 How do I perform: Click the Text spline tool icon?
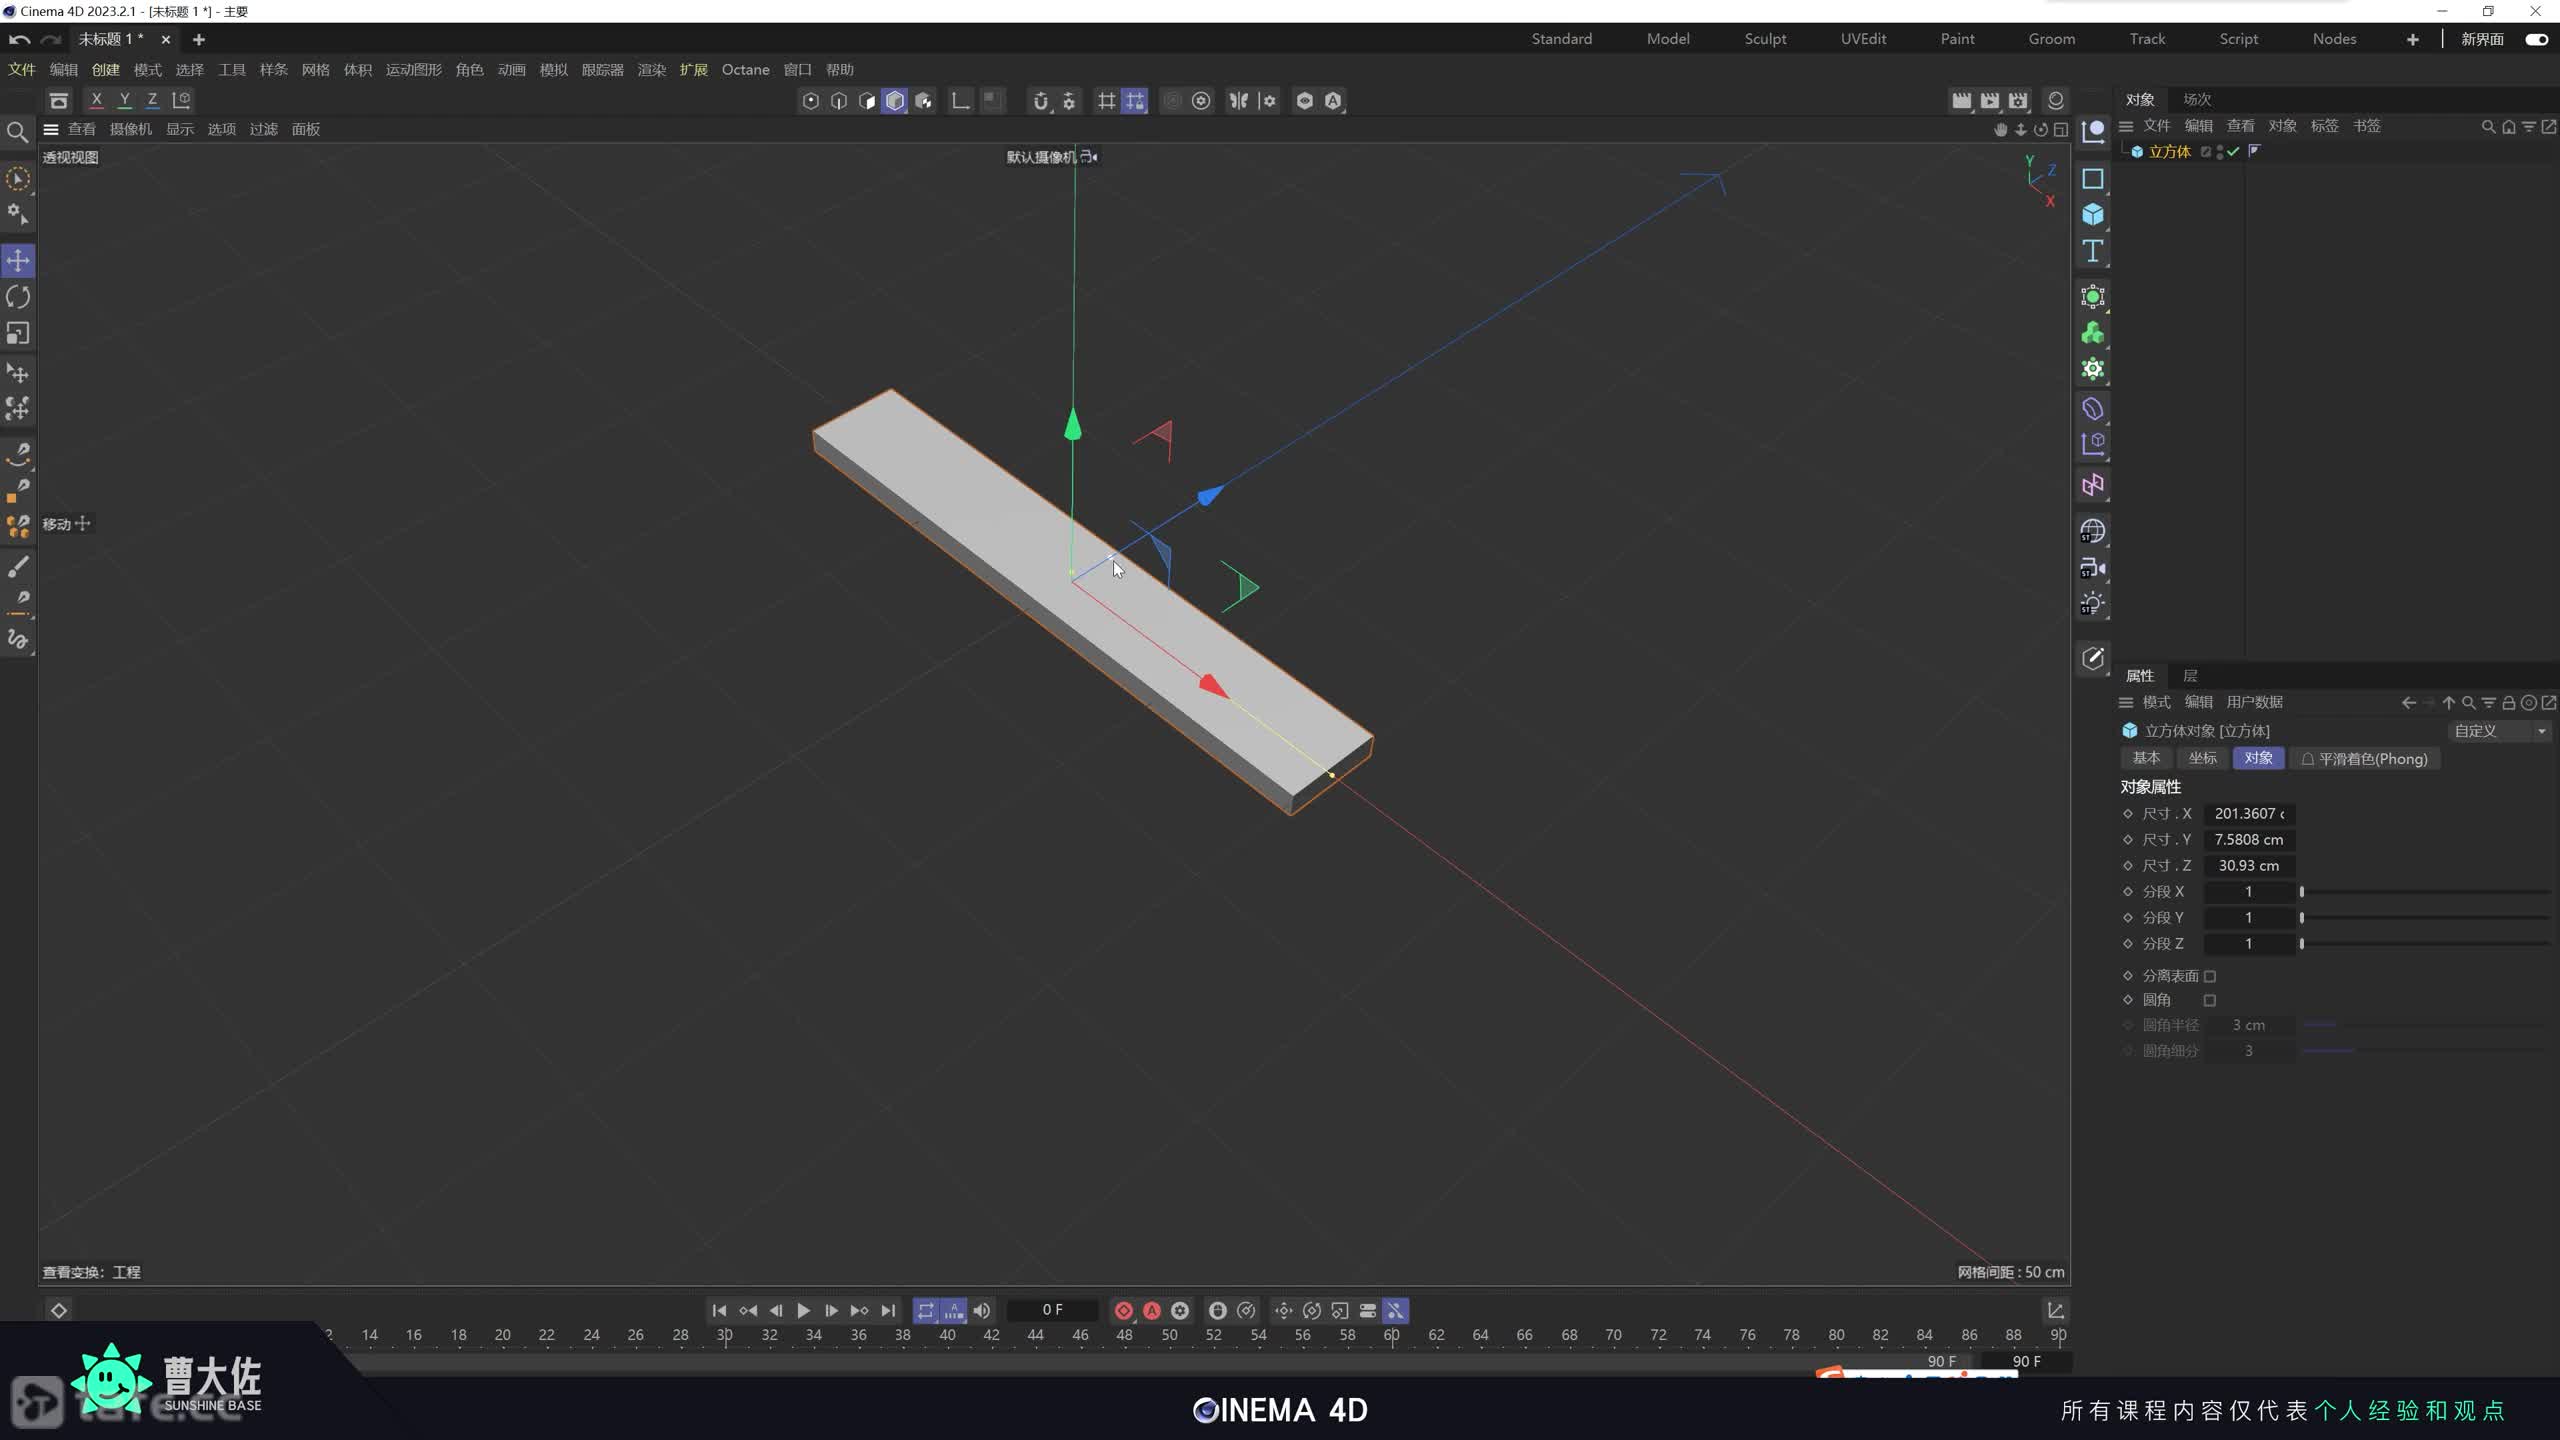coord(2092,251)
